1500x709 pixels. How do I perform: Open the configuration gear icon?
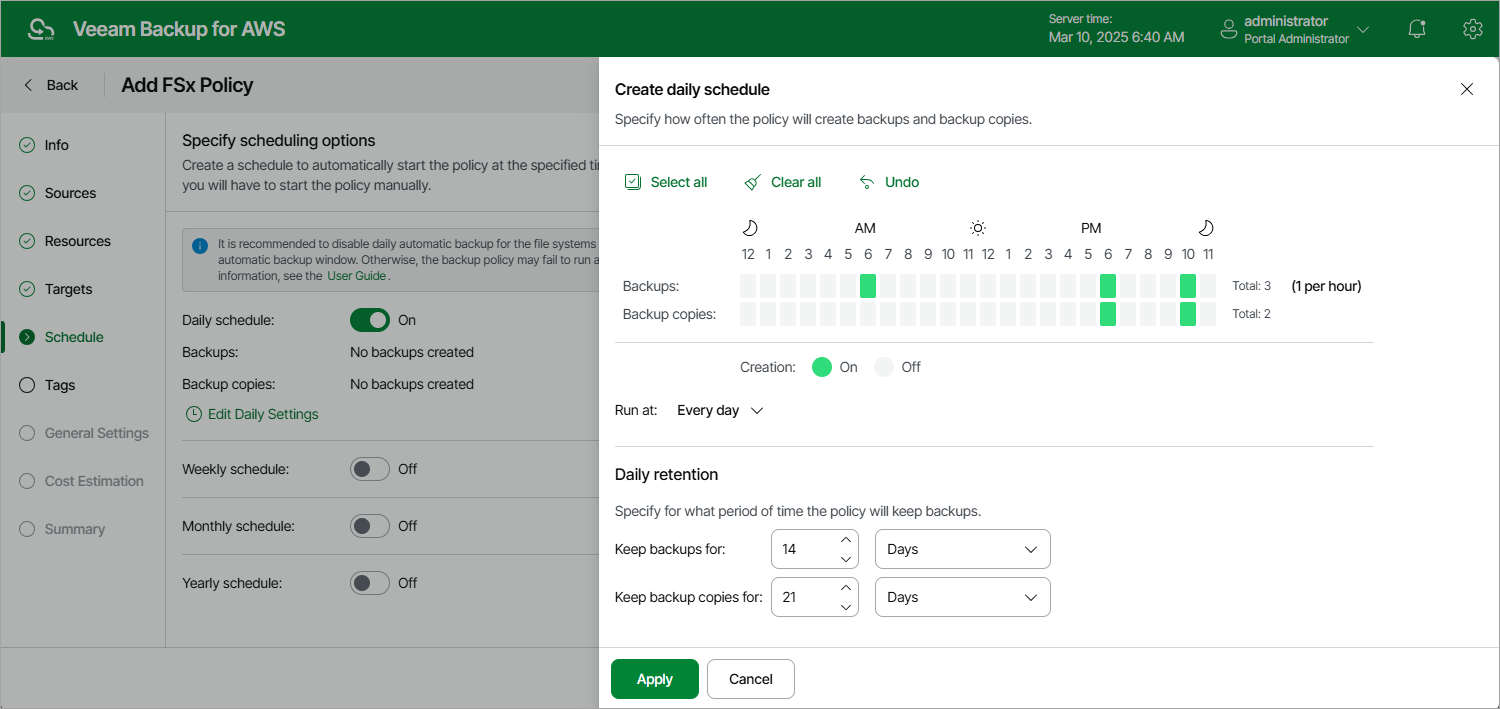(x=1472, y=29)
